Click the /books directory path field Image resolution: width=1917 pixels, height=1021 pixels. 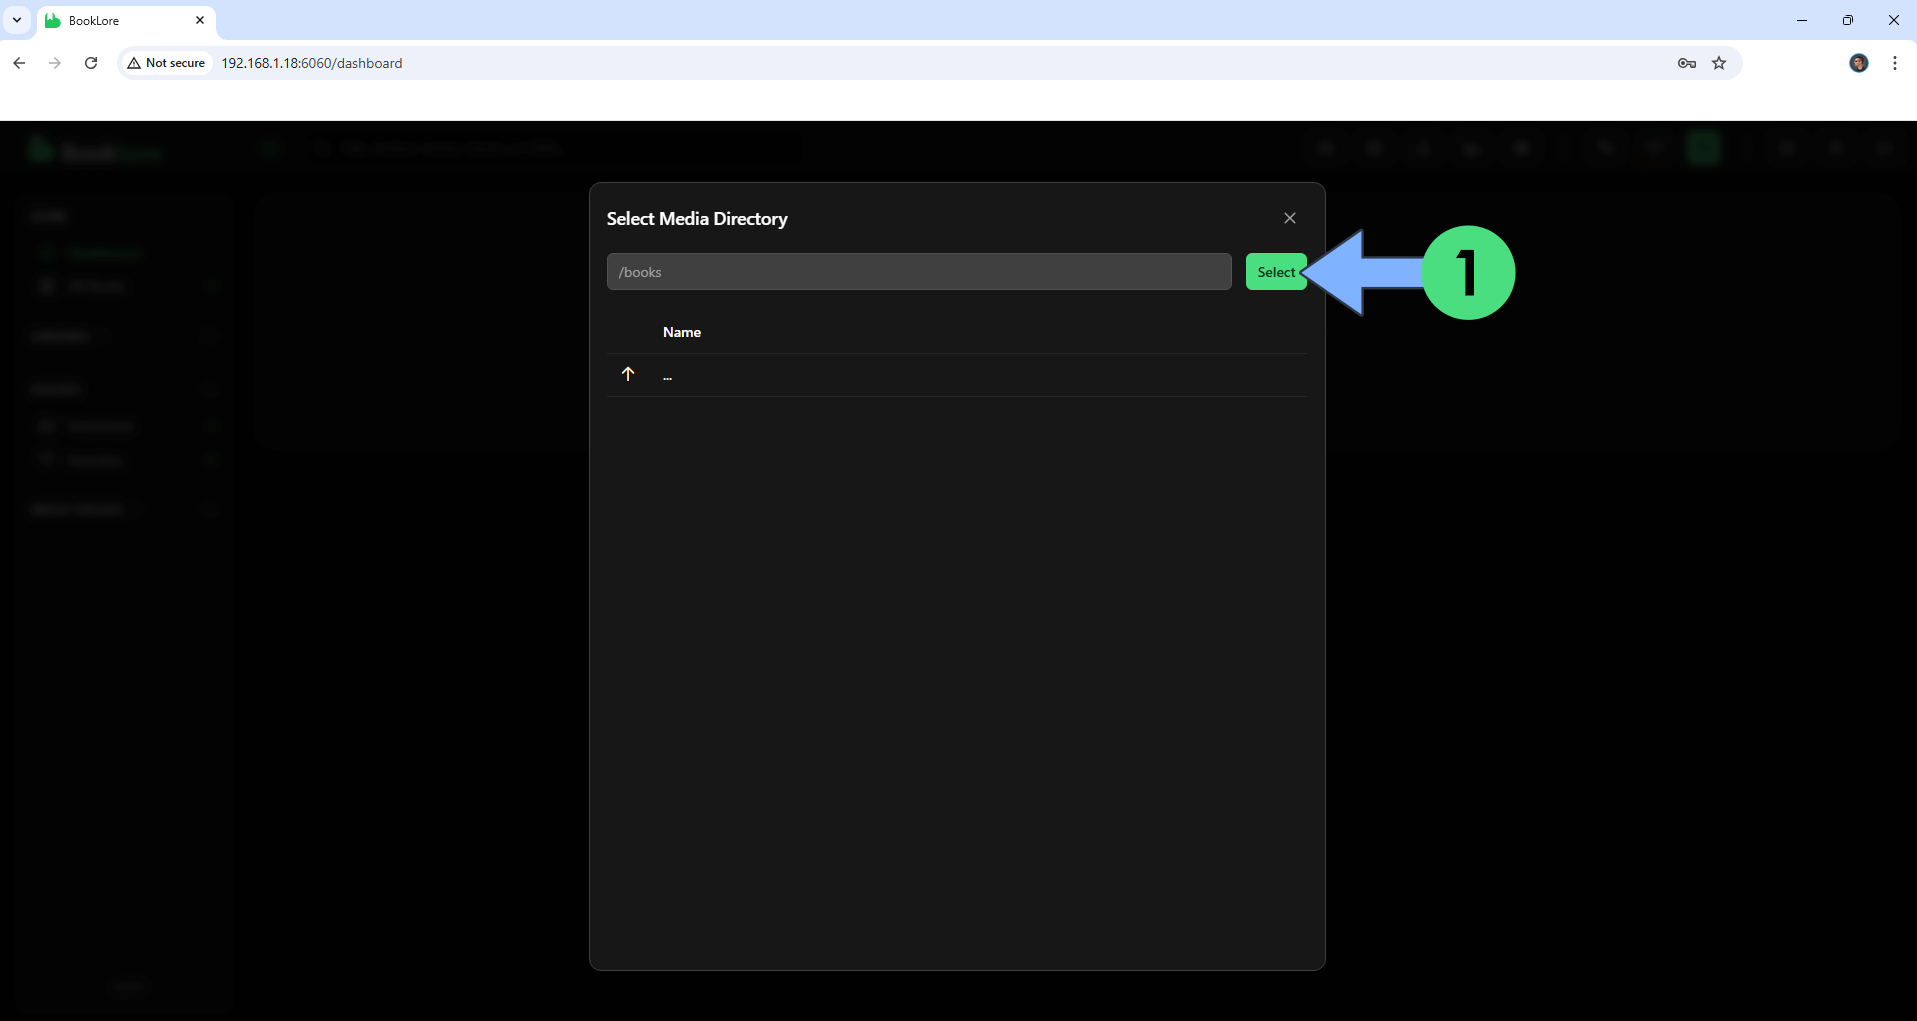918,272
